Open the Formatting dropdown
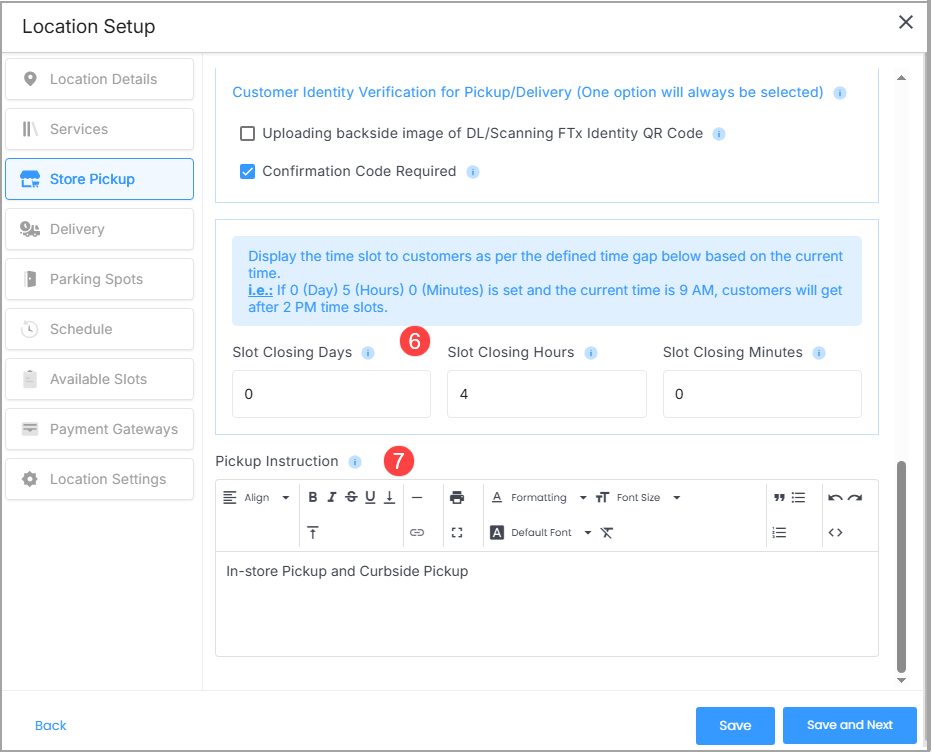The image size is (932, 752). coord(539,498)
